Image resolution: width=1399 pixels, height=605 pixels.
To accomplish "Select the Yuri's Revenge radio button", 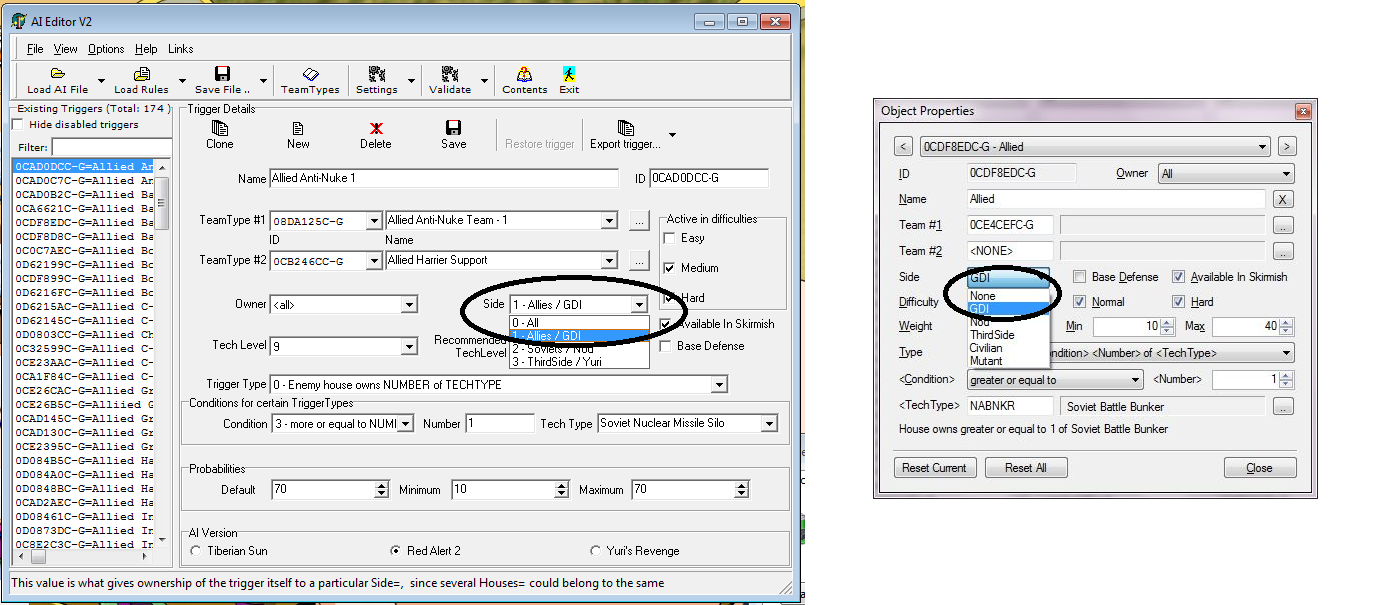I will [597, 551].
